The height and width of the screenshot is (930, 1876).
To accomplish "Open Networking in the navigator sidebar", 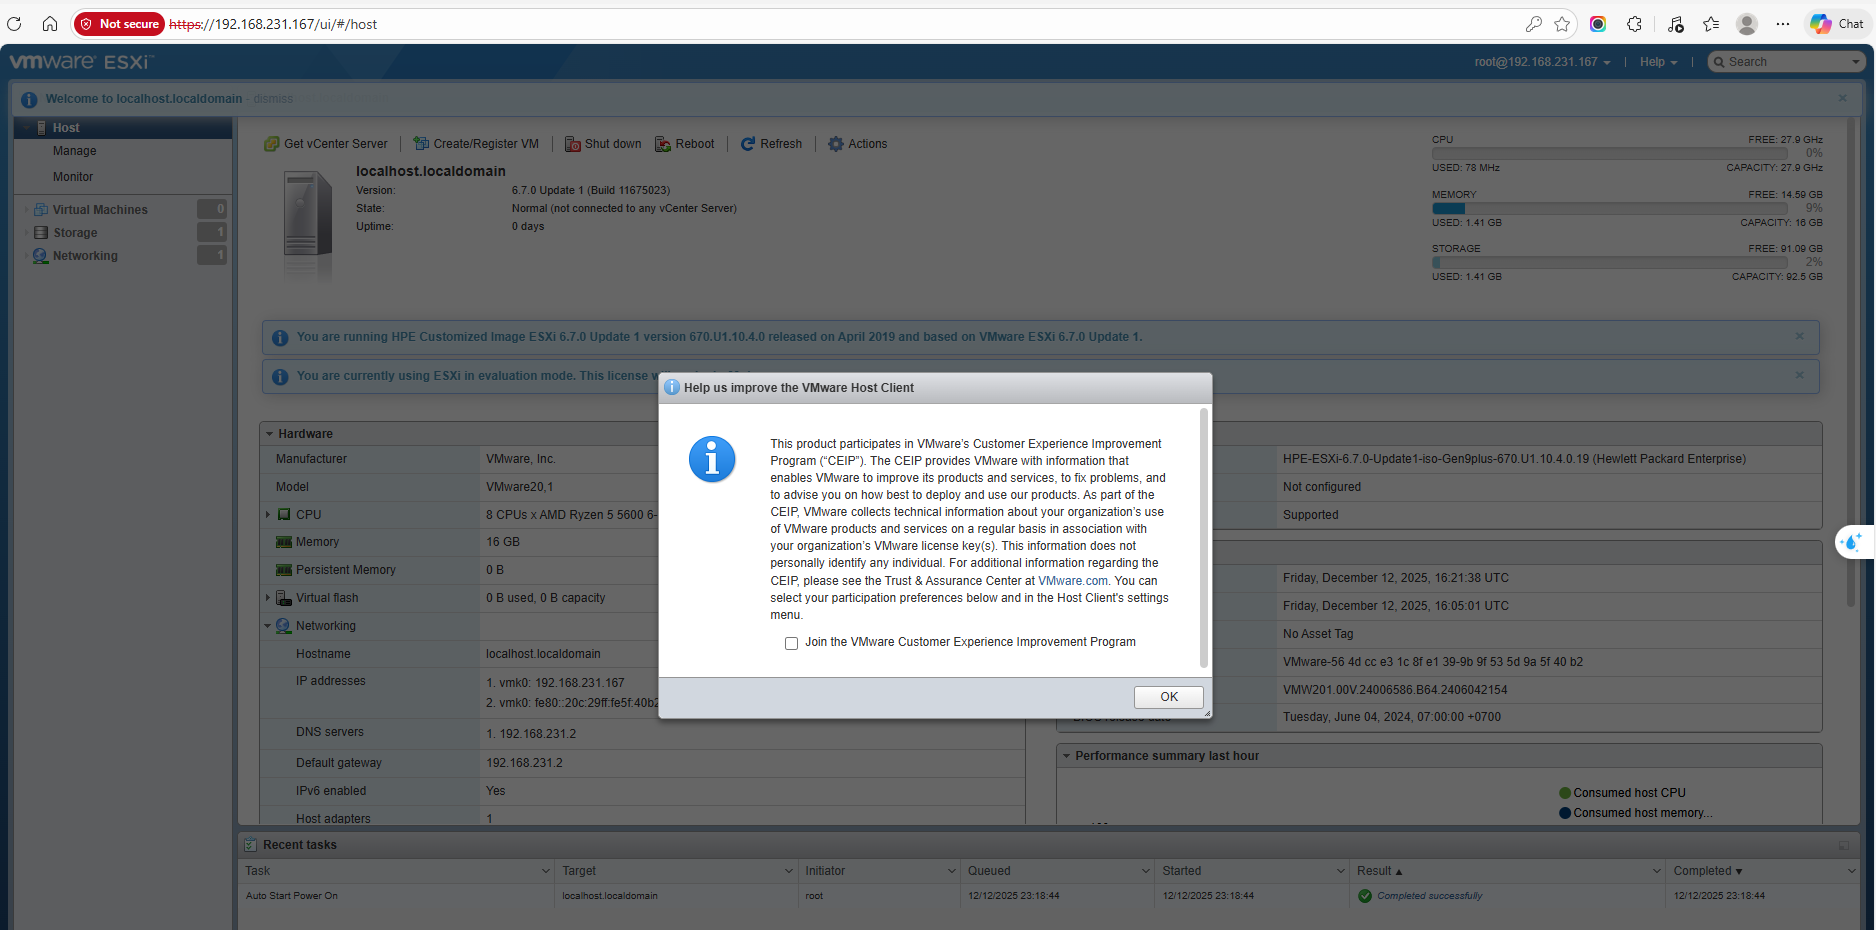I will pyautogui.click(x=85, y=256).
